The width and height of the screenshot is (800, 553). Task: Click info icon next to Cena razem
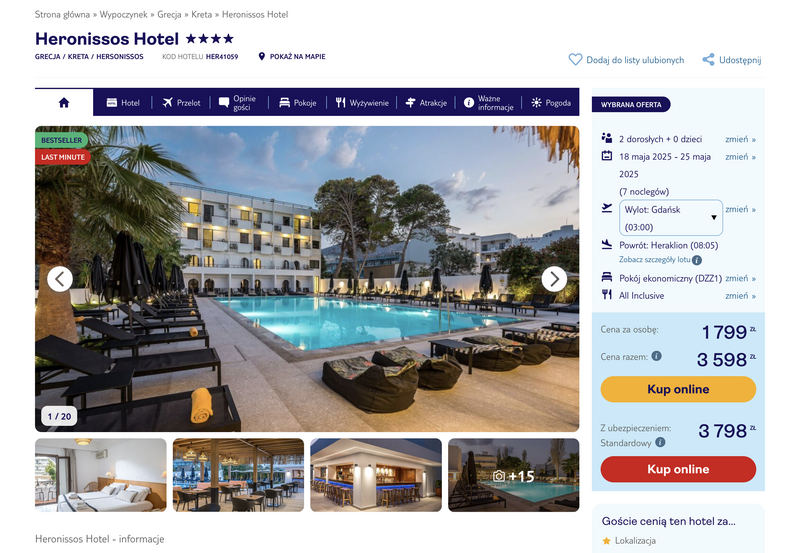[x=657, y=356]
